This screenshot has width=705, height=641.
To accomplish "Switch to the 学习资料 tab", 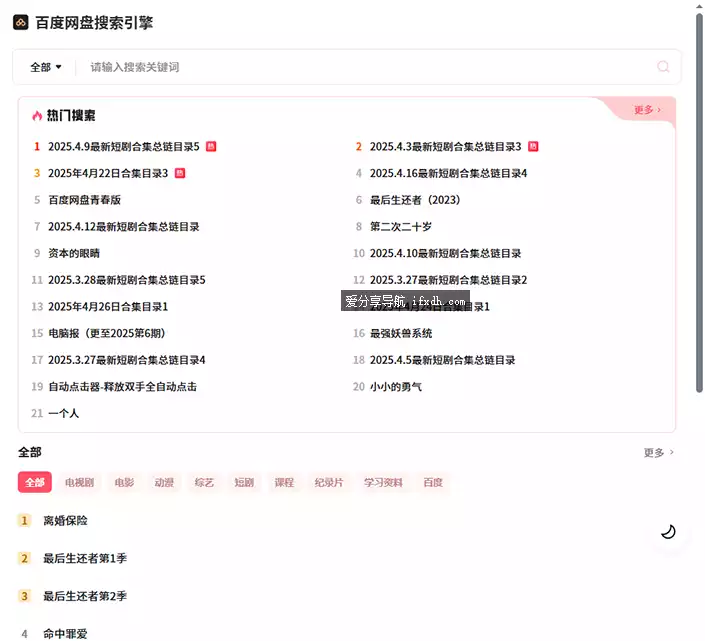I will click(383, 482).
